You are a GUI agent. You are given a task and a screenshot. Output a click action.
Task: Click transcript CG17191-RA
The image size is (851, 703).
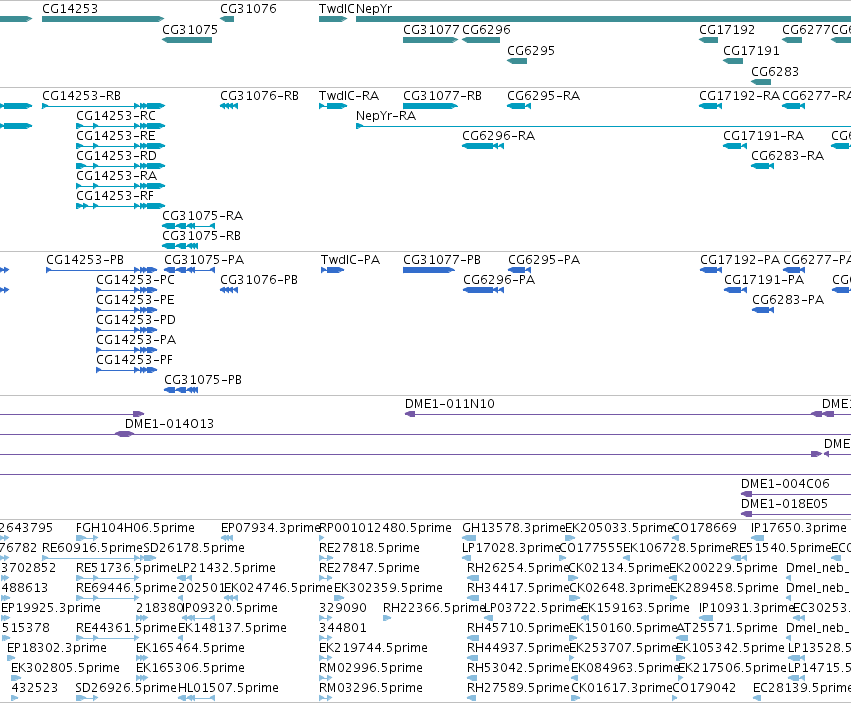tap(763, 136)
